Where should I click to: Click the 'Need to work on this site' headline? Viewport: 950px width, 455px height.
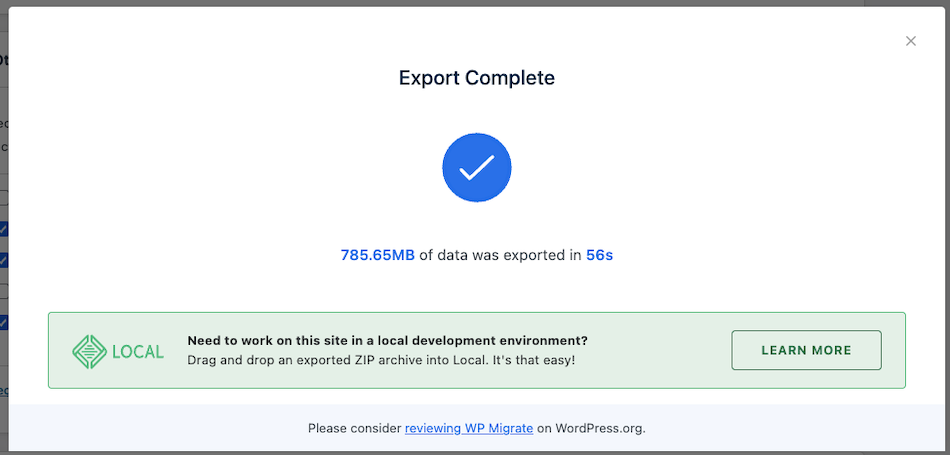point(387,340)
